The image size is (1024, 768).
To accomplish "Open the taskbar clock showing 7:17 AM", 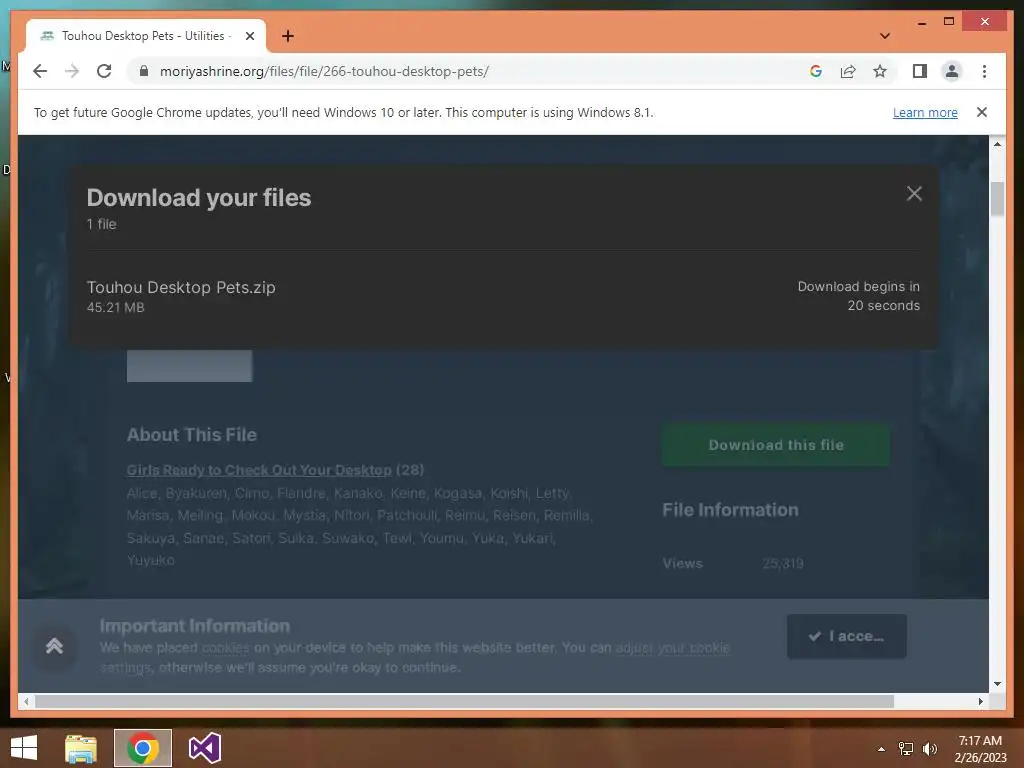I will point(980,749).
